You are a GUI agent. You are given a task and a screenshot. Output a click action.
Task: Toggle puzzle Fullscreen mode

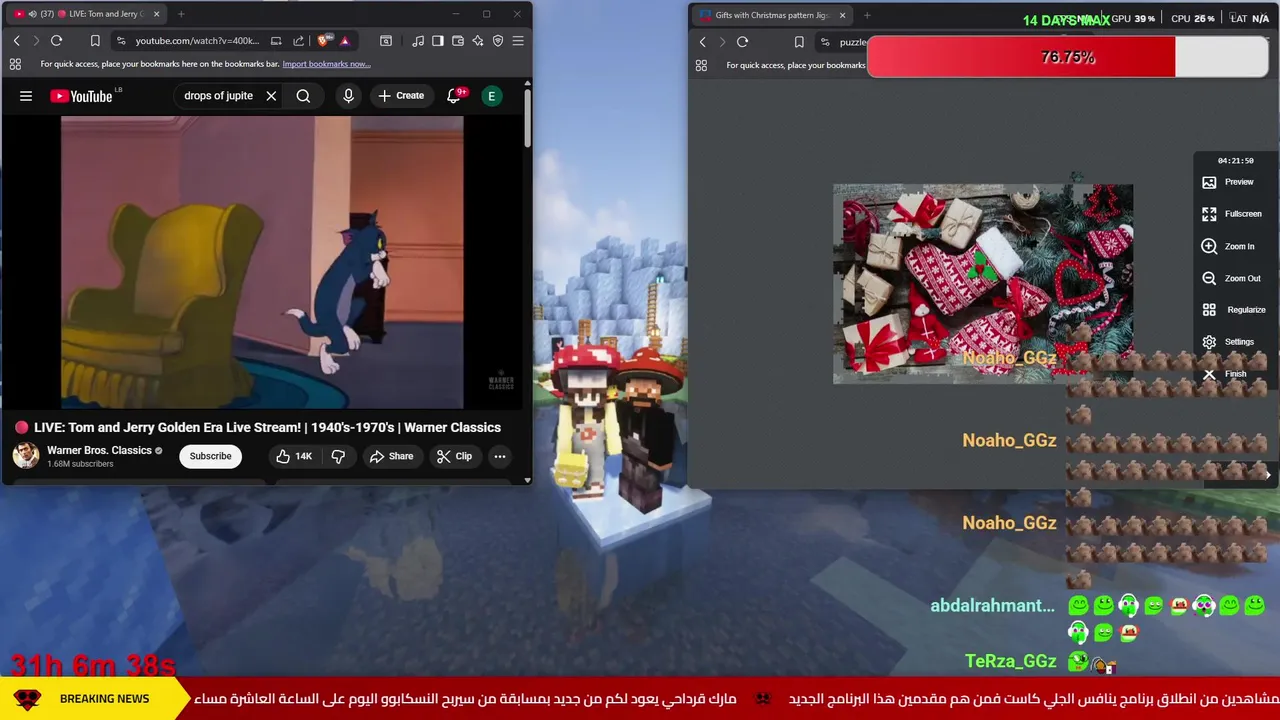click(1232, 214)
